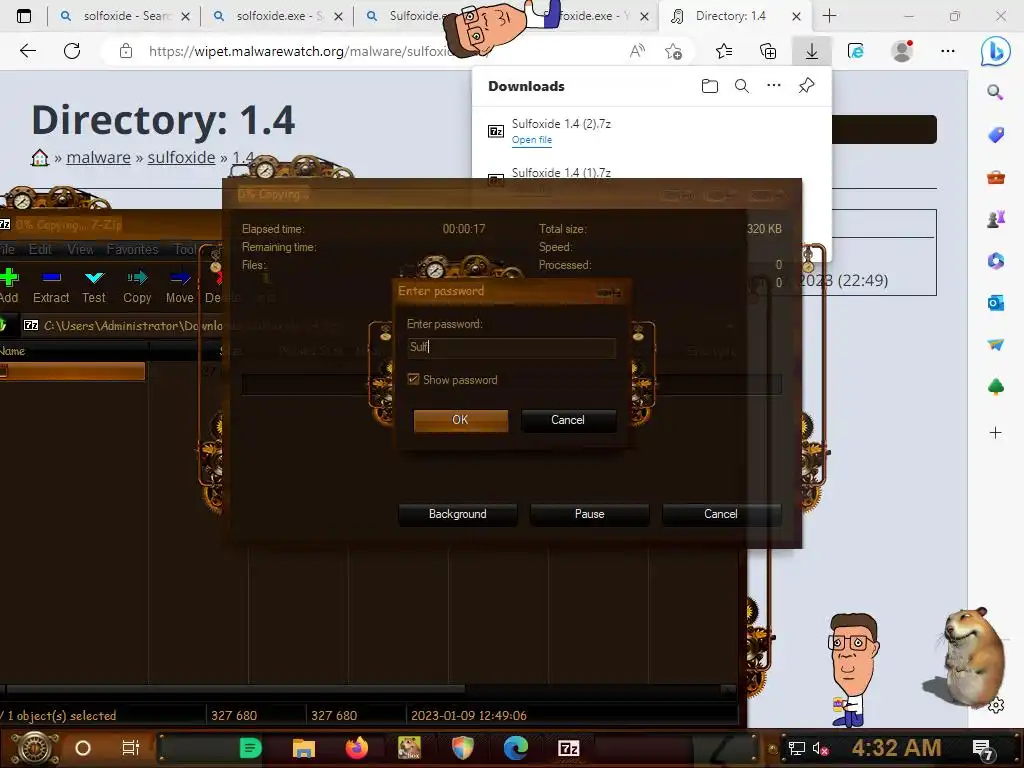The image size is (1024, 768).
Task: Open the View menu in 7-Zip
Action: [80, 249]
